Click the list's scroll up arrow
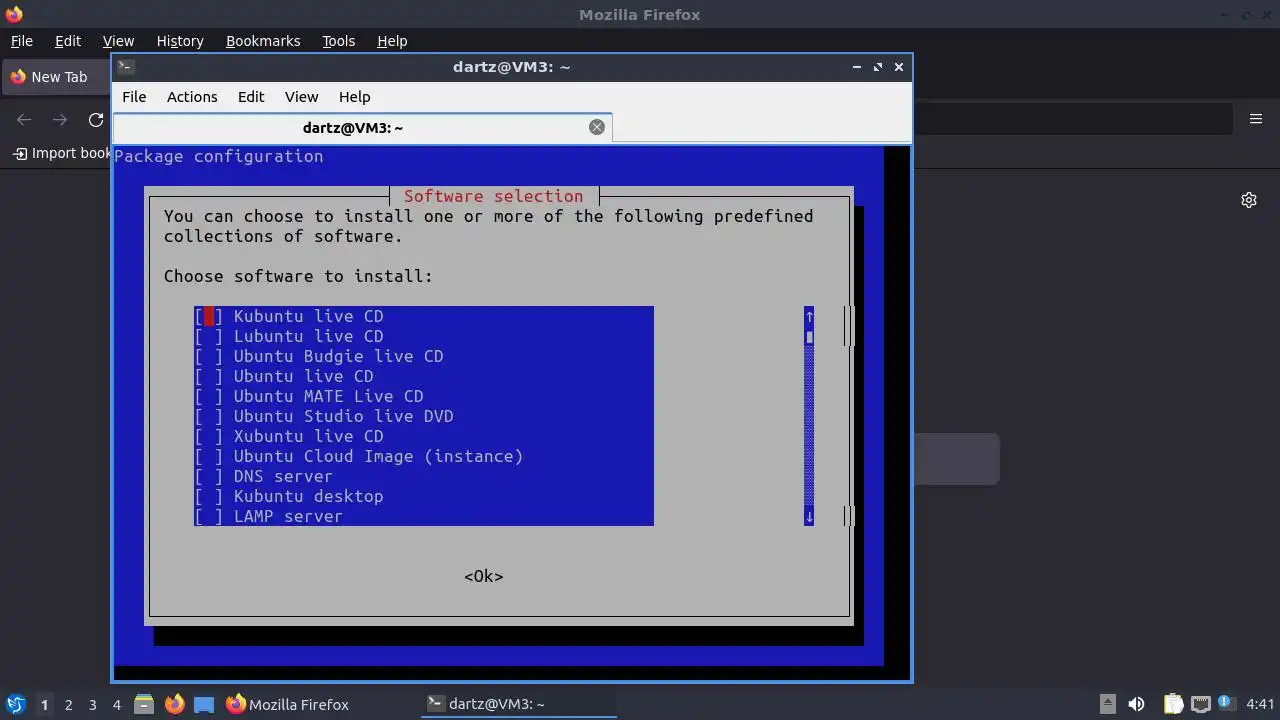 tap(809, 316)
